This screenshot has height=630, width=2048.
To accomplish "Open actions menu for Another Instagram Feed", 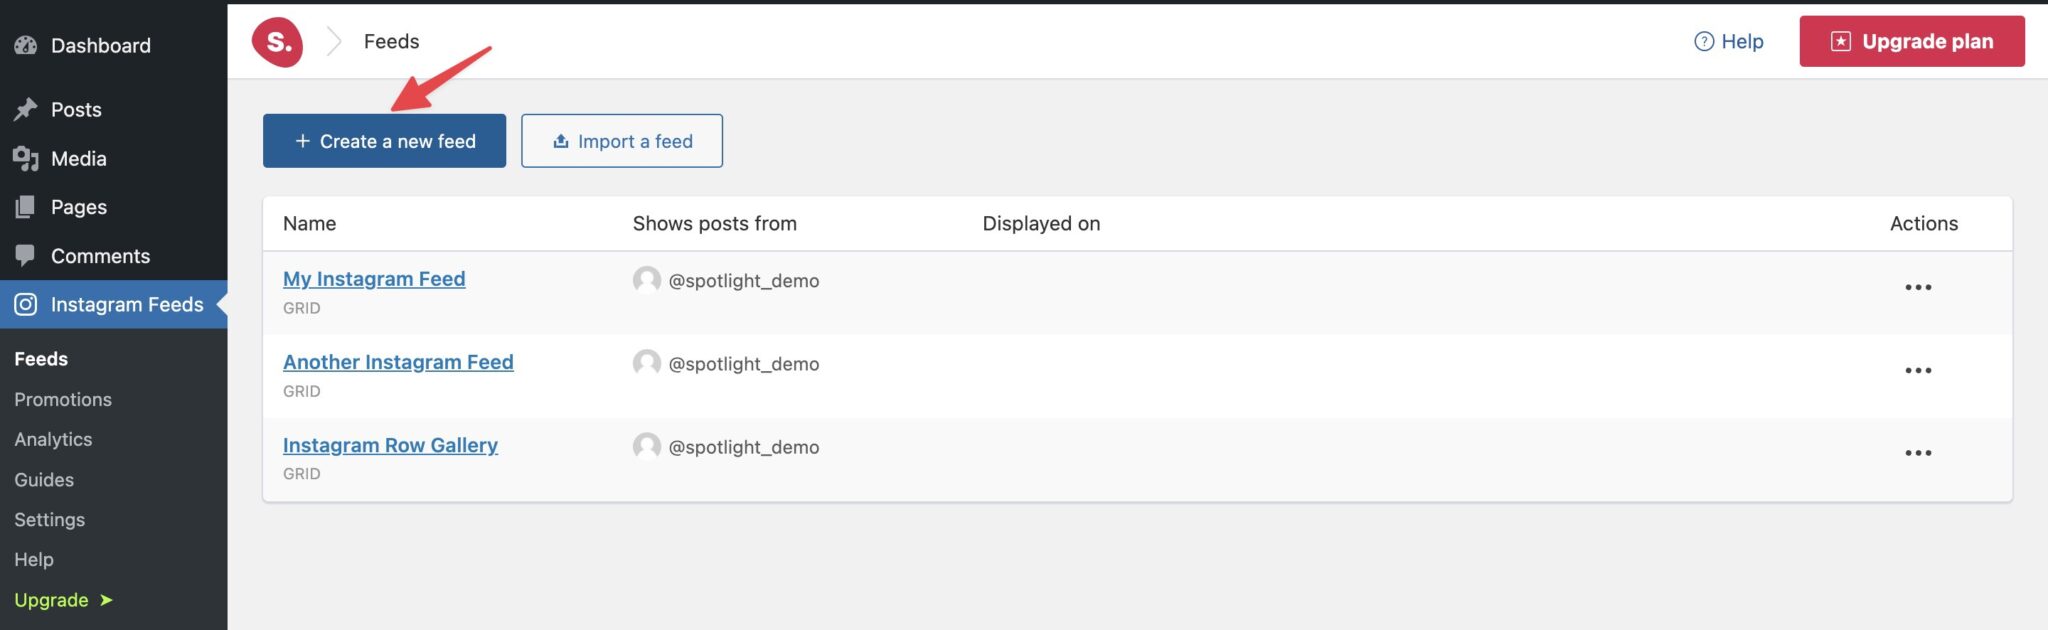I will [x=1918, y=370].
